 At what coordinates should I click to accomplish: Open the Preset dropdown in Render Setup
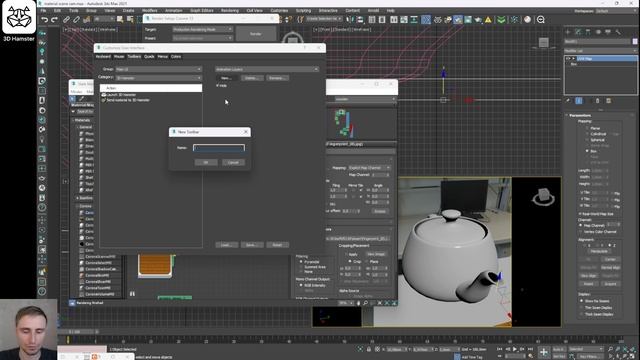(x=202, y=38)
